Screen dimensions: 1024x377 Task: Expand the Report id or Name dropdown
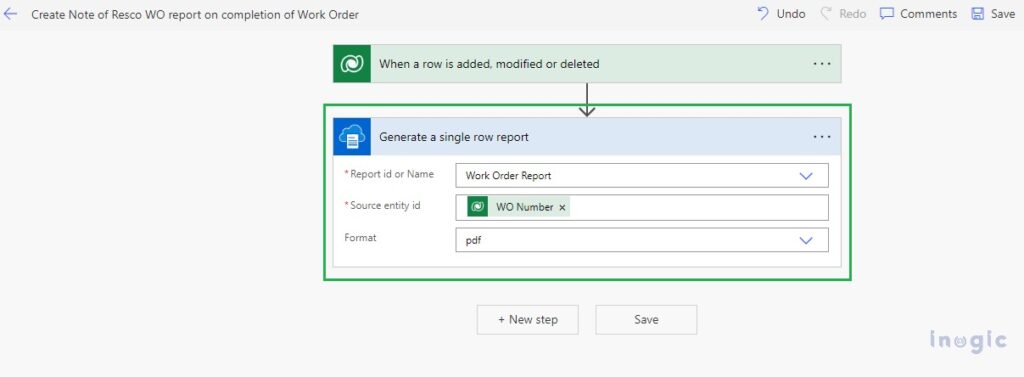pos(806,176)
